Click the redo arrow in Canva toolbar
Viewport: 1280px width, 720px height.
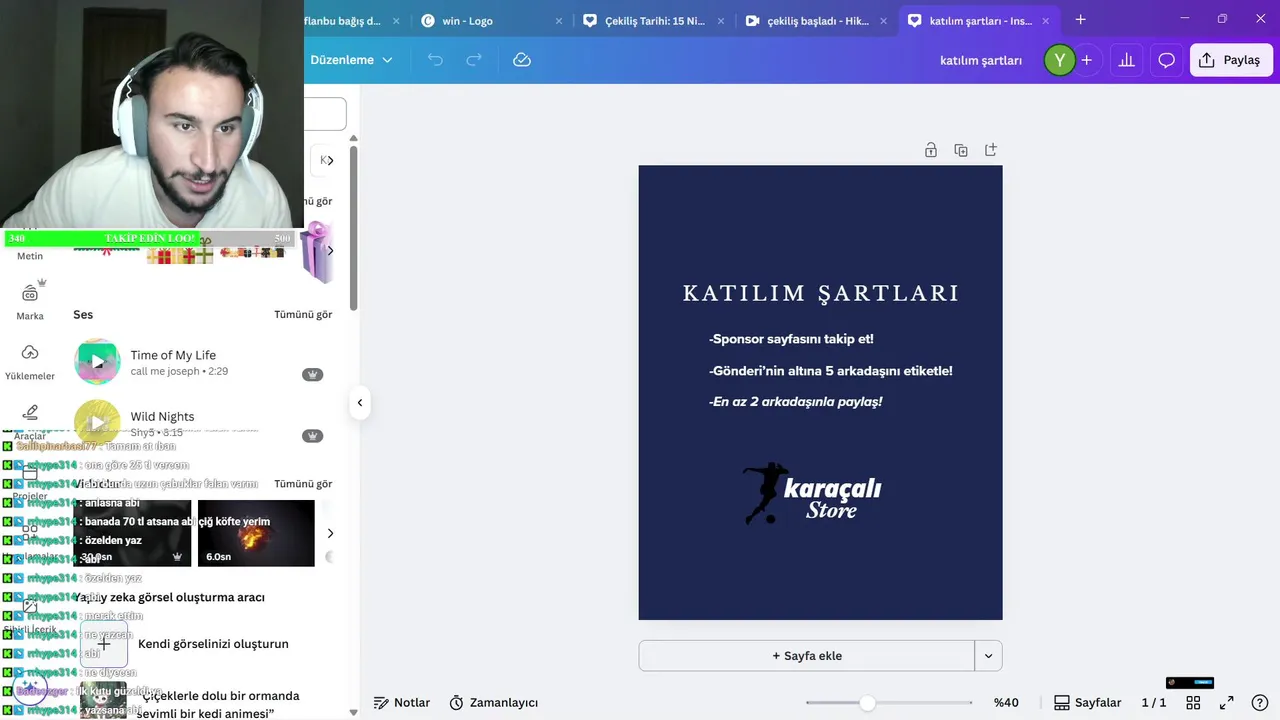coord(474,60)
